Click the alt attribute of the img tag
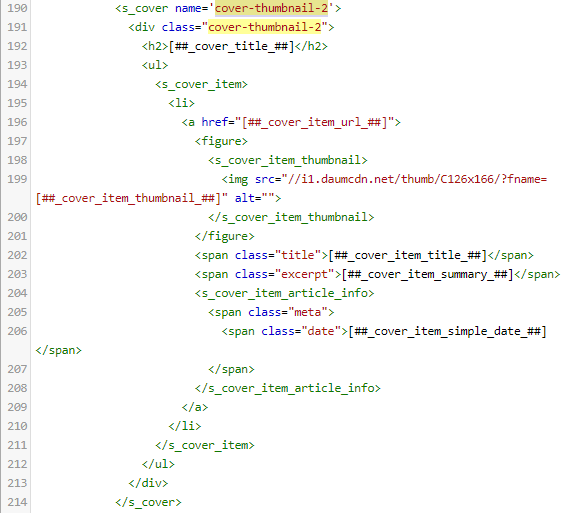Screen dimensions: 583x513 point(244,198)
